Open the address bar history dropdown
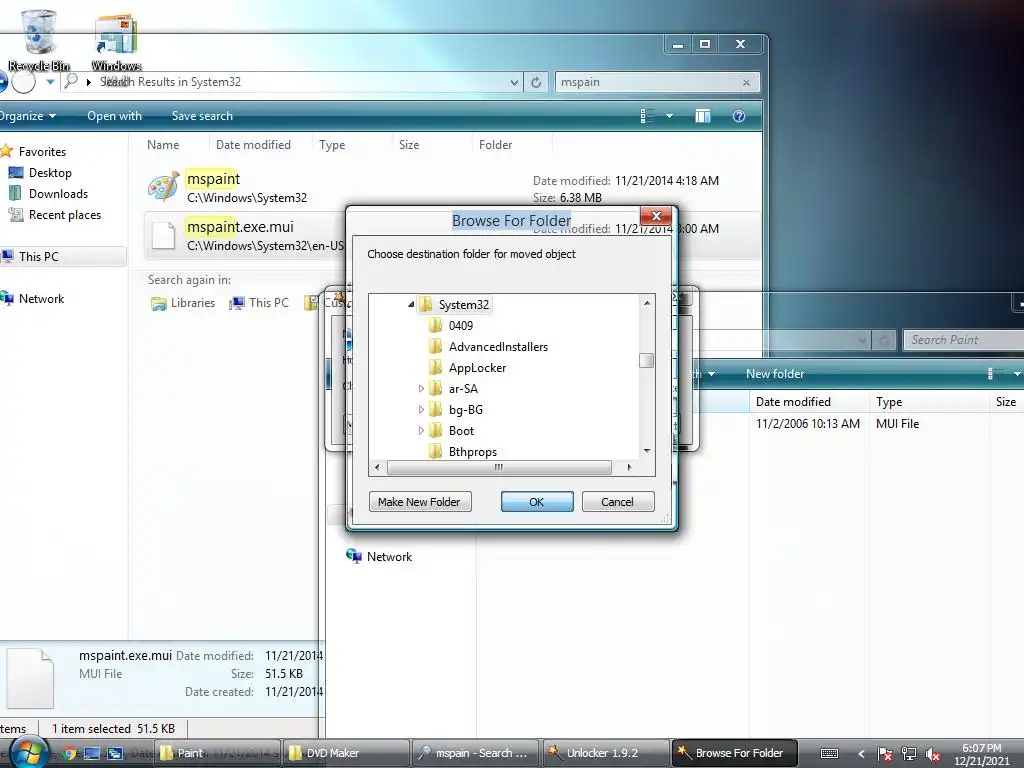Screen dimensions: 1024x768 point(514,82)
